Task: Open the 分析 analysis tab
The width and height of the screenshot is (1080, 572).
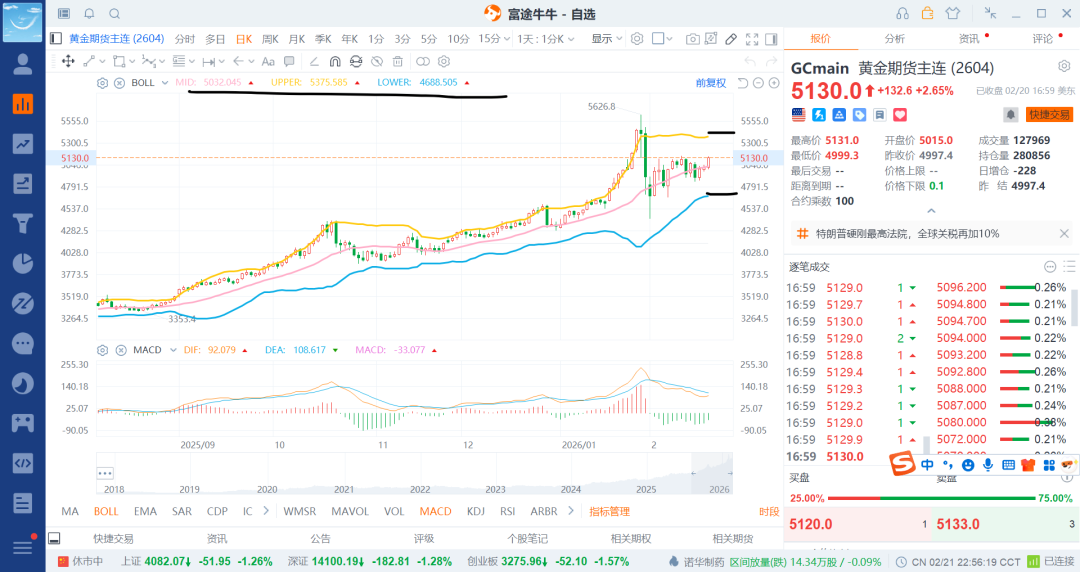Action: click(895, 39)
